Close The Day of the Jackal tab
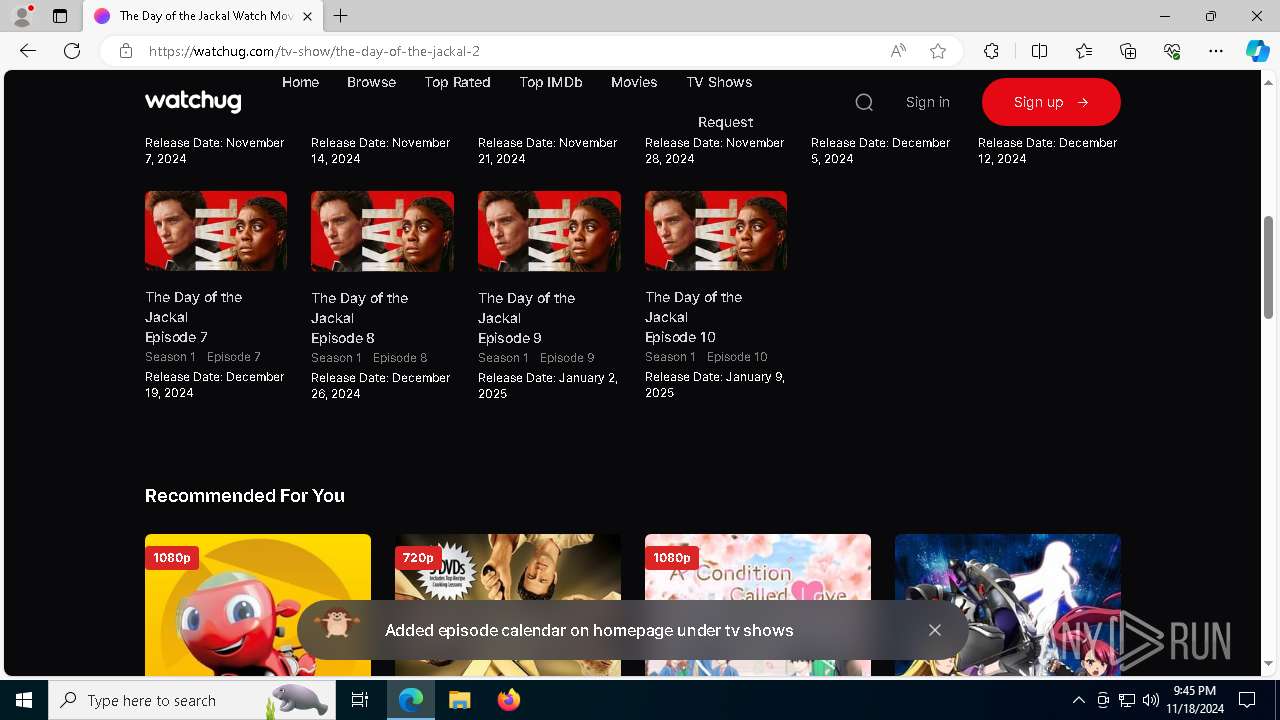1280x720 pixels. click(308, 16)
